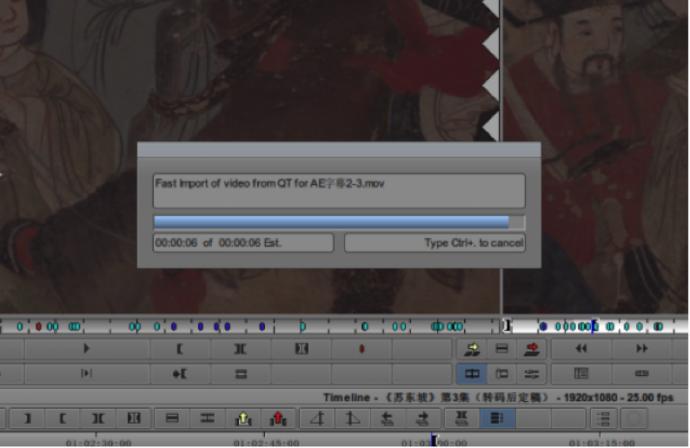This screenshot has height=448, width=690.
Task: Click the Fade Effect left-triangle button
Action: [x=317, y=418]
